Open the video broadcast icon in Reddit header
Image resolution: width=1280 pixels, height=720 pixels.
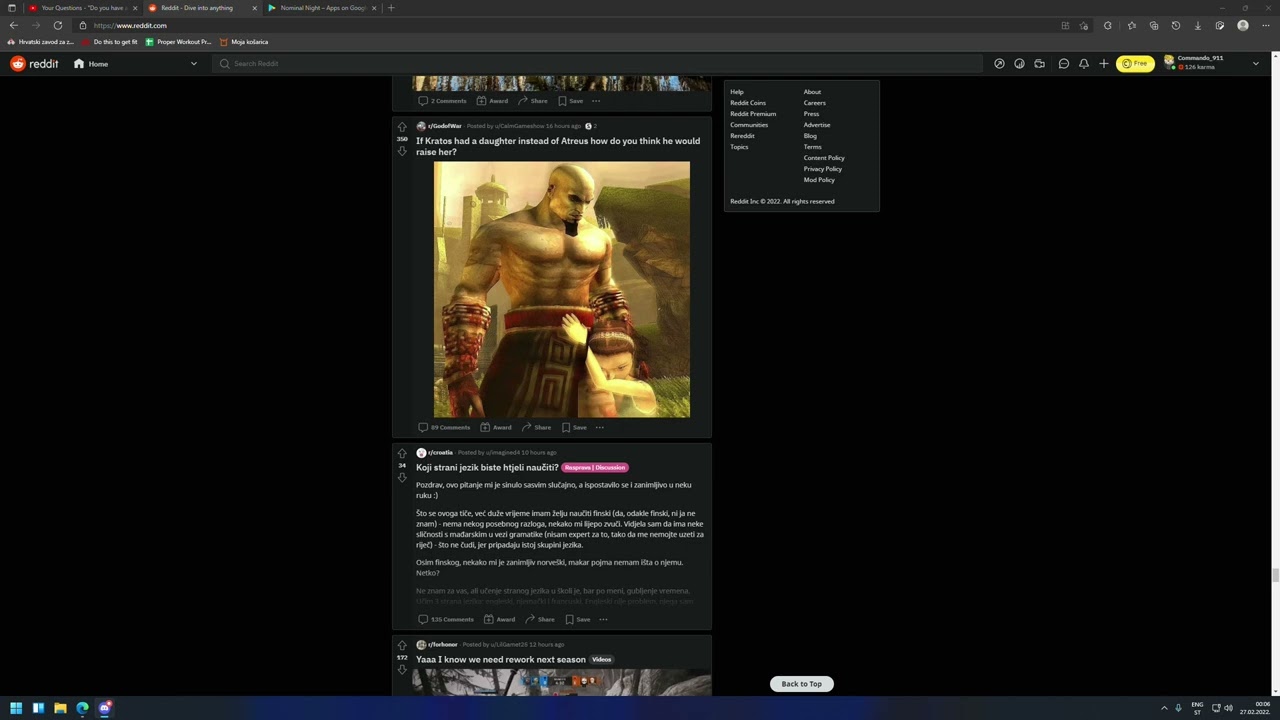pyautogui.click(x=1040, y=63)
